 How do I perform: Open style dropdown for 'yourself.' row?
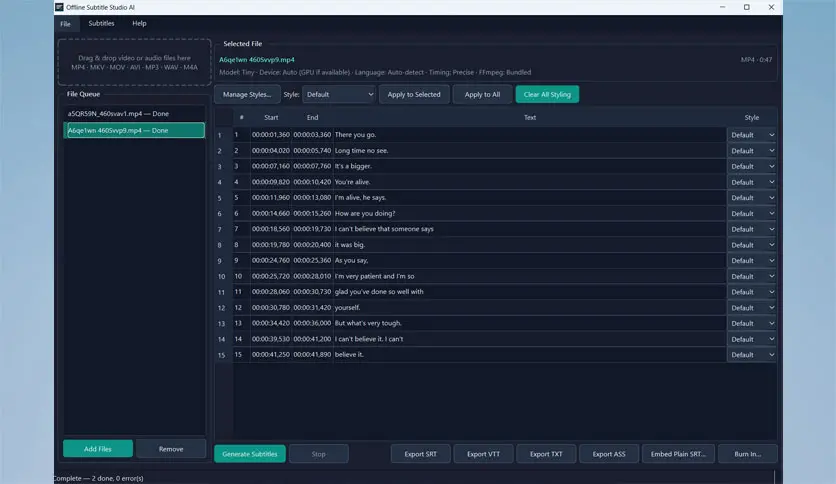[x=751, y=308]
